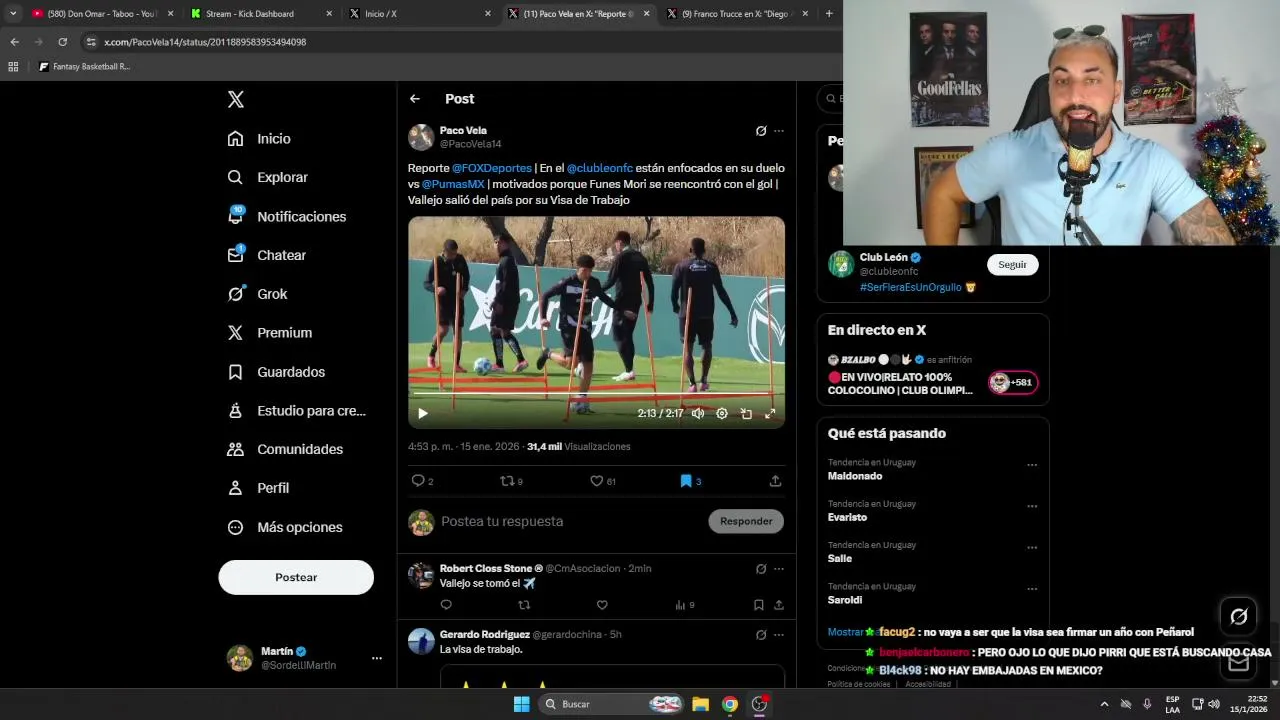
Task: Play the training video
Action: click(423, 413)
